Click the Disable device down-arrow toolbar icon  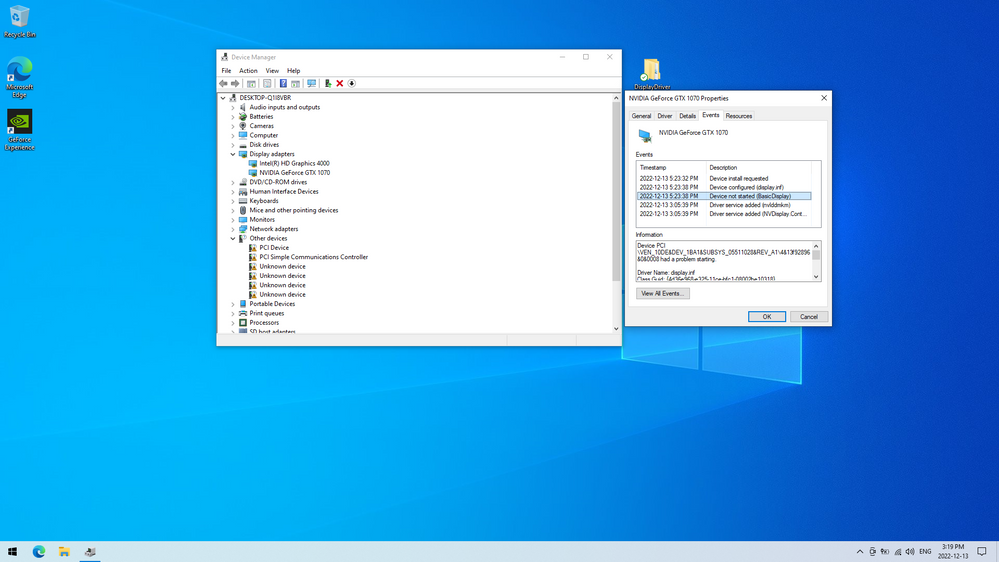(351, 83)
